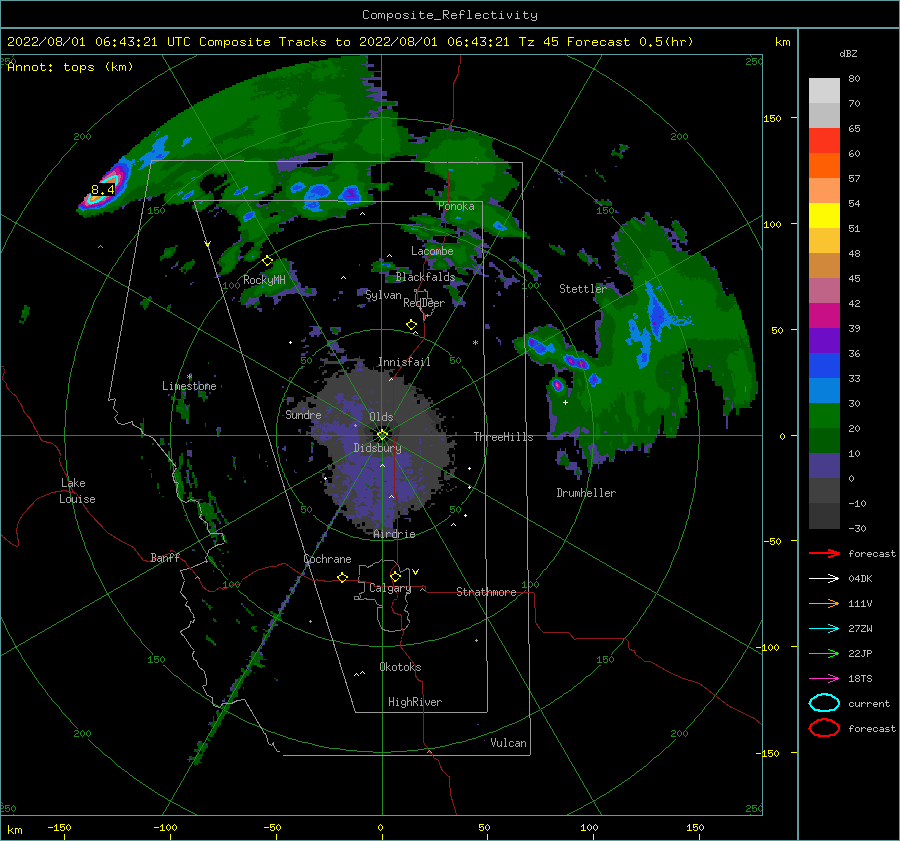Click the Composite_Reflectivity title
900x841 pixels.
click(x=449, y=15)
